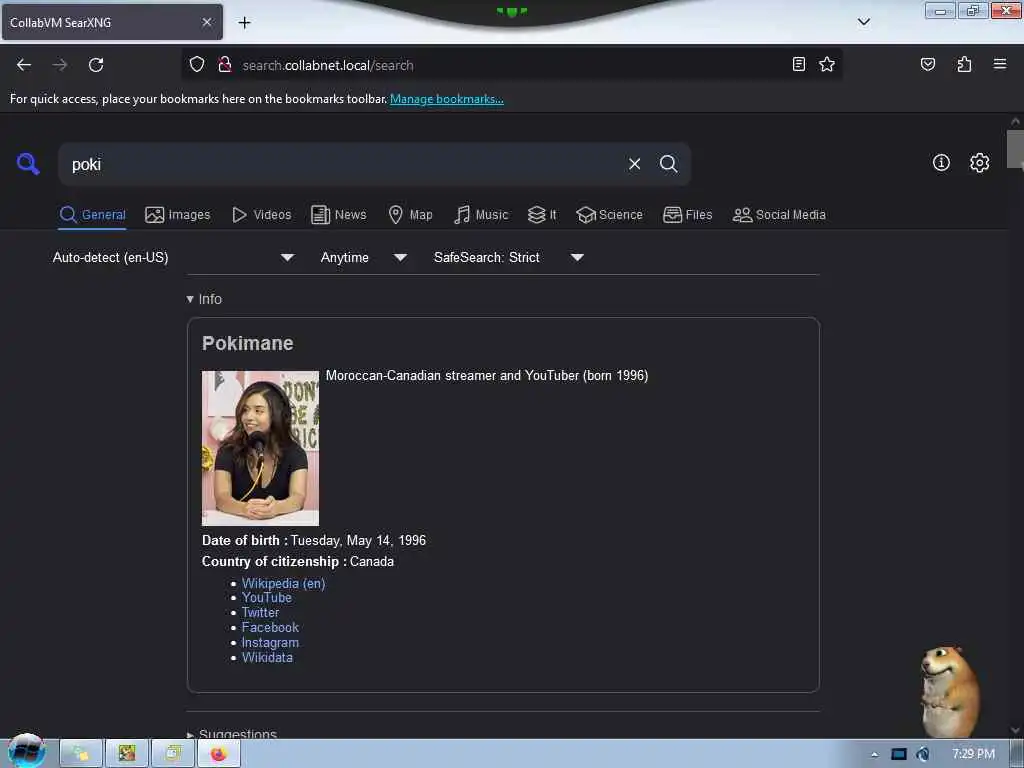This screenshot has height=768, width=1024.
Task: Open SearXNG preferences gear icon
Action: (979, 163)
